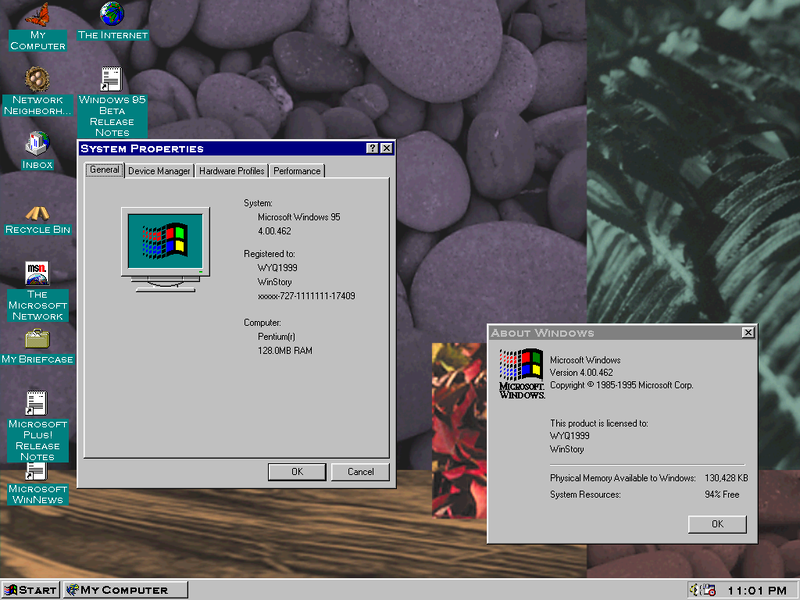Viewport: 800px width, 600px height.
Task: Open the Performance tab
Action: (x=296, y=170)
